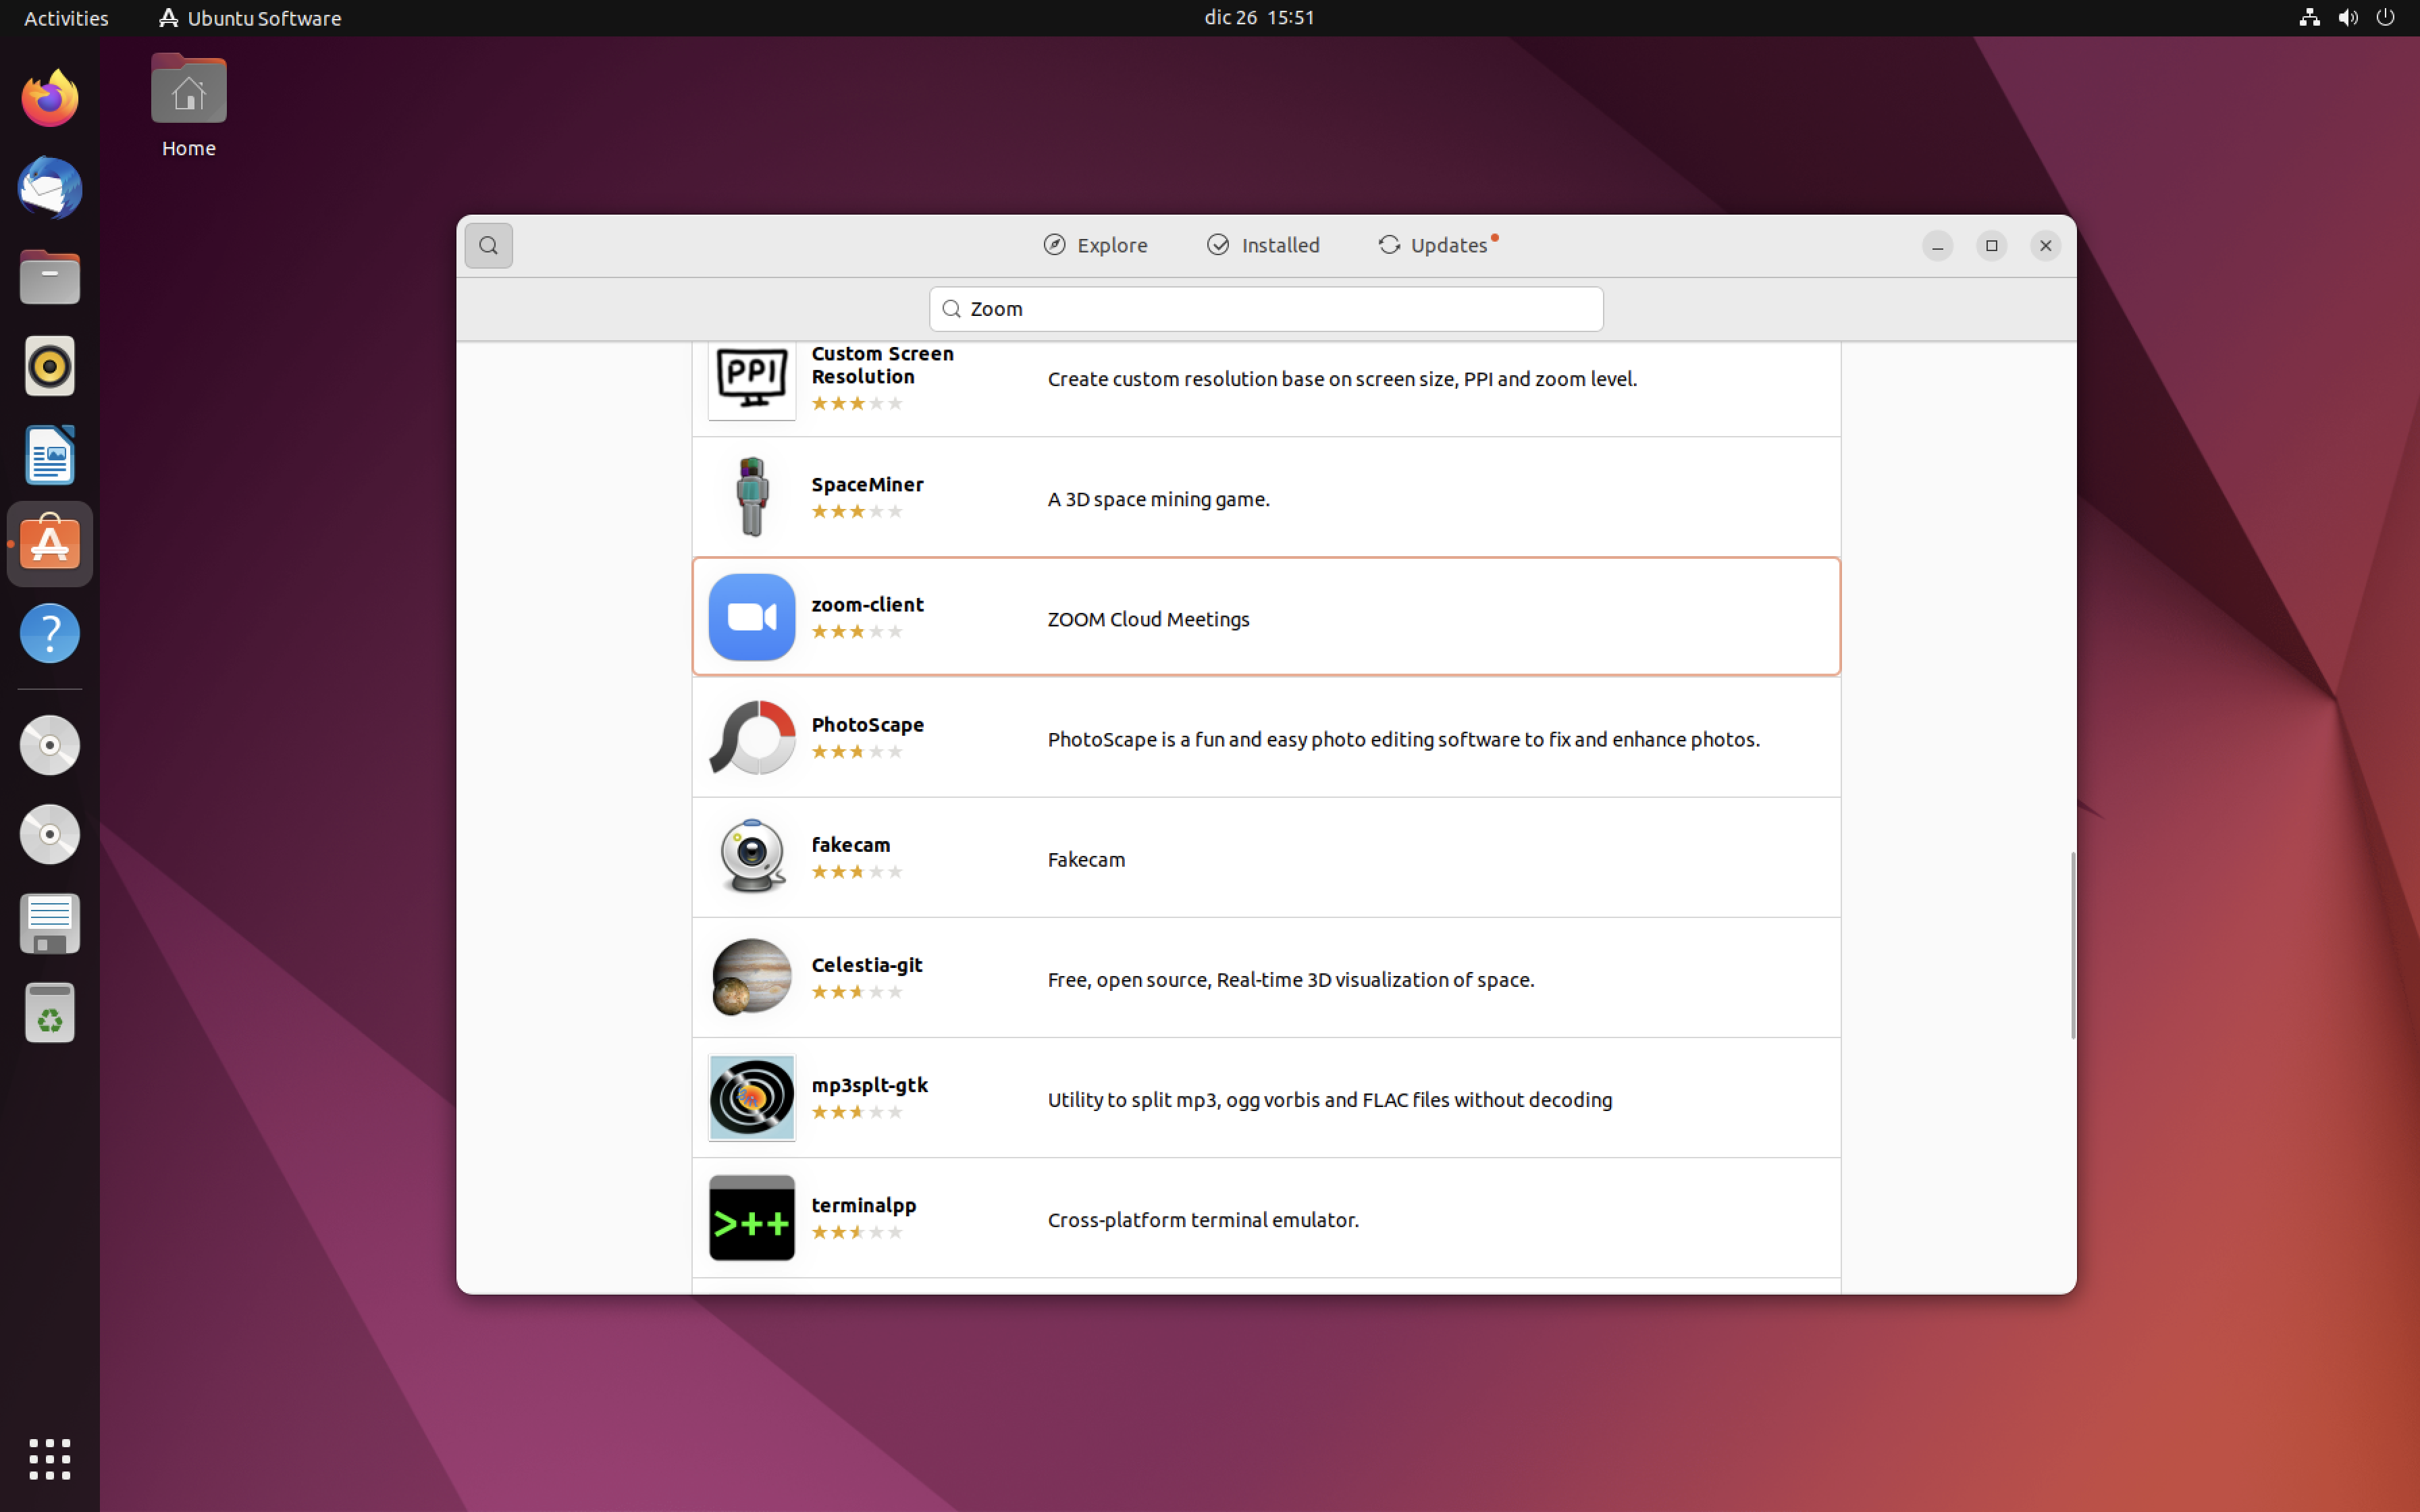The width and height of the screenshot is (2420, 1512).
Task: Open the zoom-client app icon
Action: pyautogui.click(x=751, y=617)
